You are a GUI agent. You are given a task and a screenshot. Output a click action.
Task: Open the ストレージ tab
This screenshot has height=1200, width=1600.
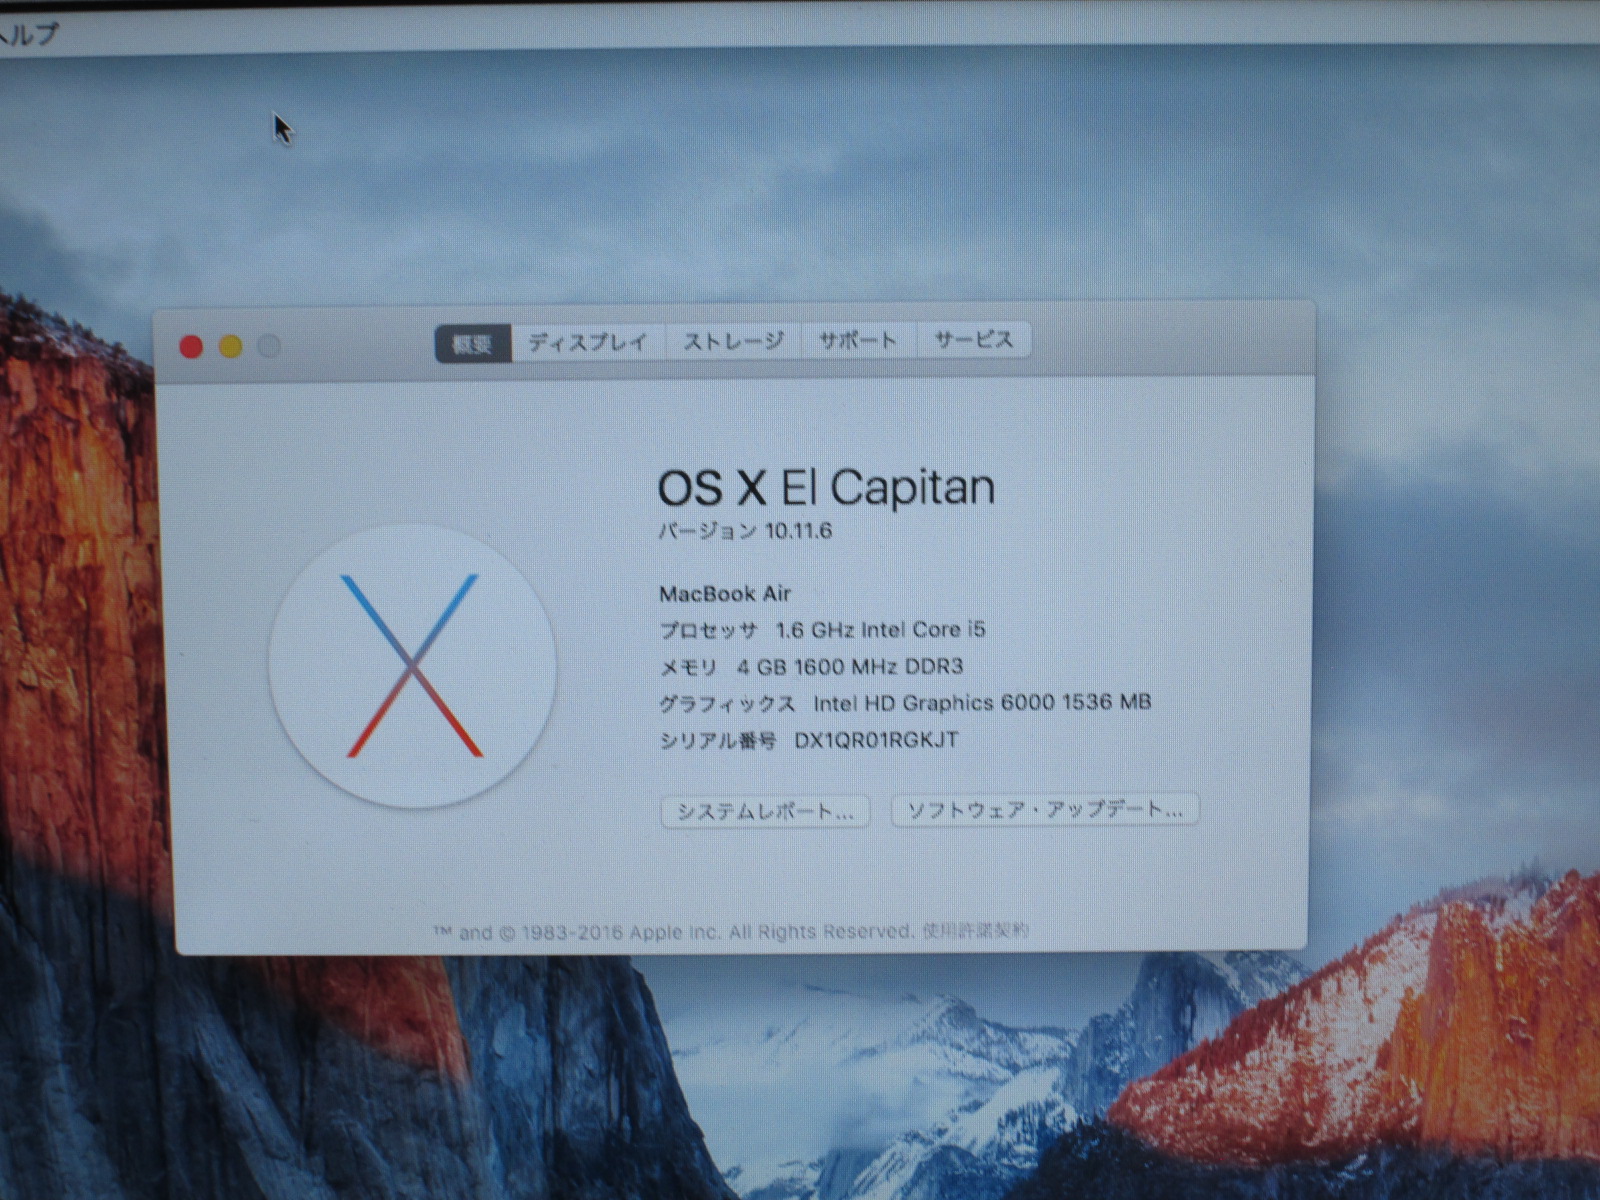coord(733,342)
